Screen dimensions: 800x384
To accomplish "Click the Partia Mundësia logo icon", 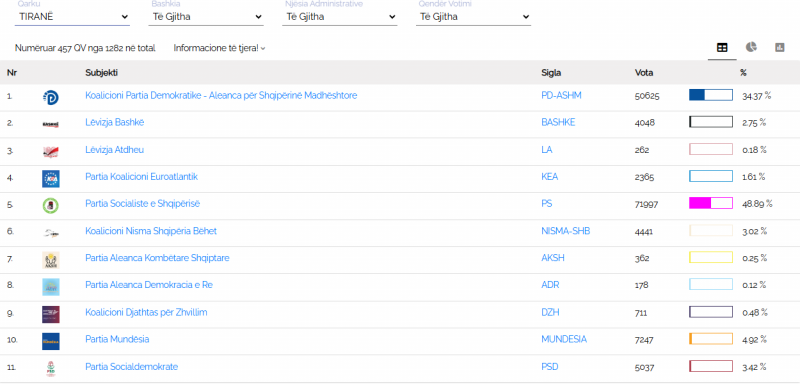I will point(51,341).
